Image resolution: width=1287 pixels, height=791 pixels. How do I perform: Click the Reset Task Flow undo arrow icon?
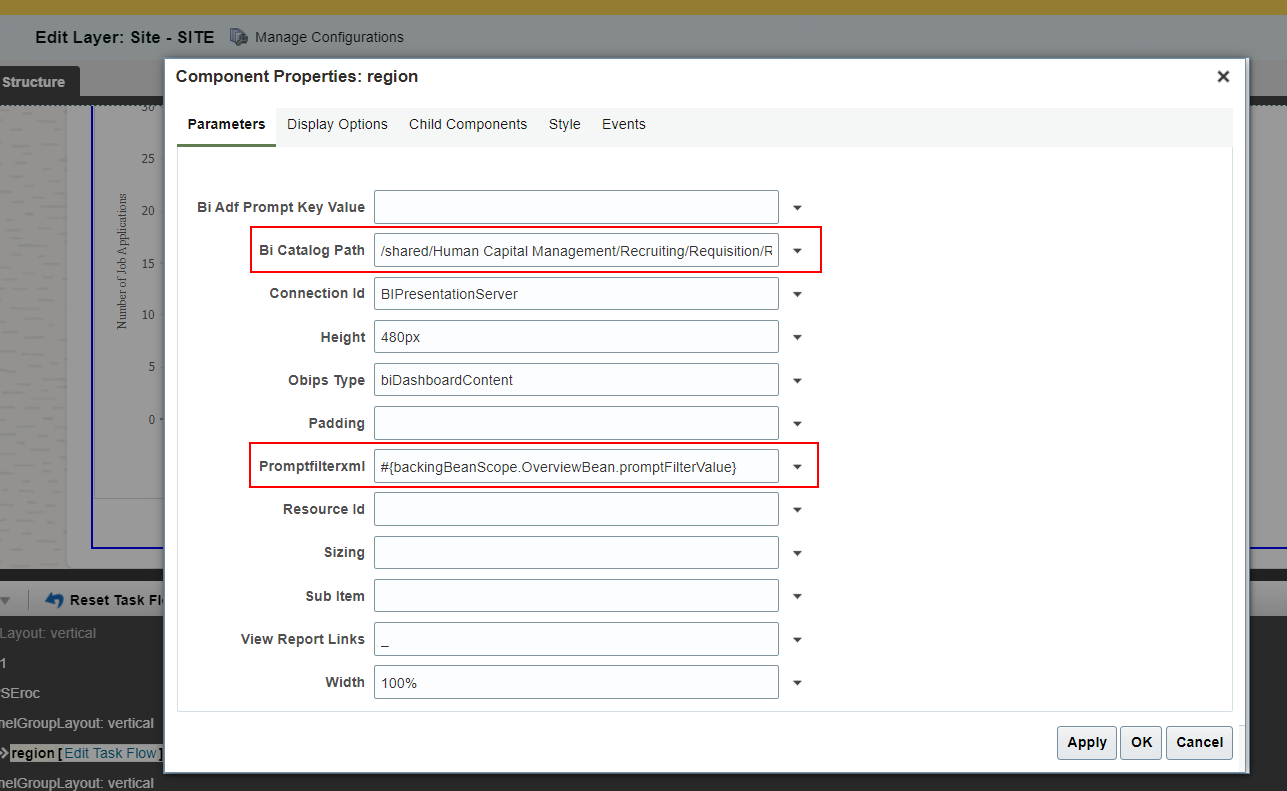coord(53,599)
